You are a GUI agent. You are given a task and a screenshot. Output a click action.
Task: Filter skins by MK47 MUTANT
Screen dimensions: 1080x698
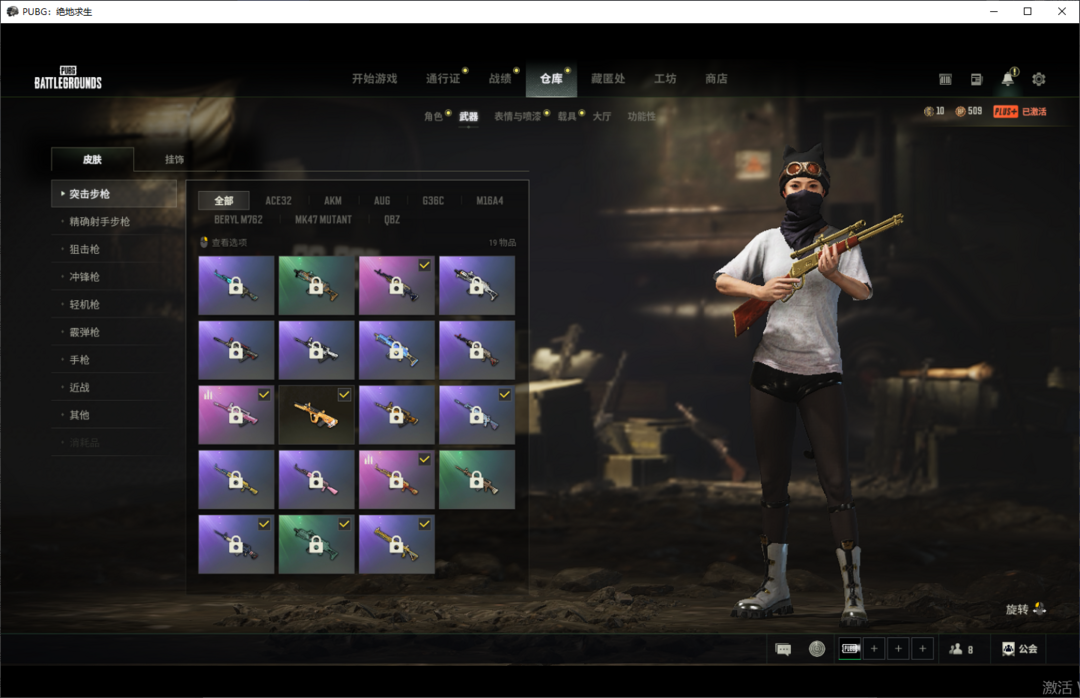tap(323, 220)
